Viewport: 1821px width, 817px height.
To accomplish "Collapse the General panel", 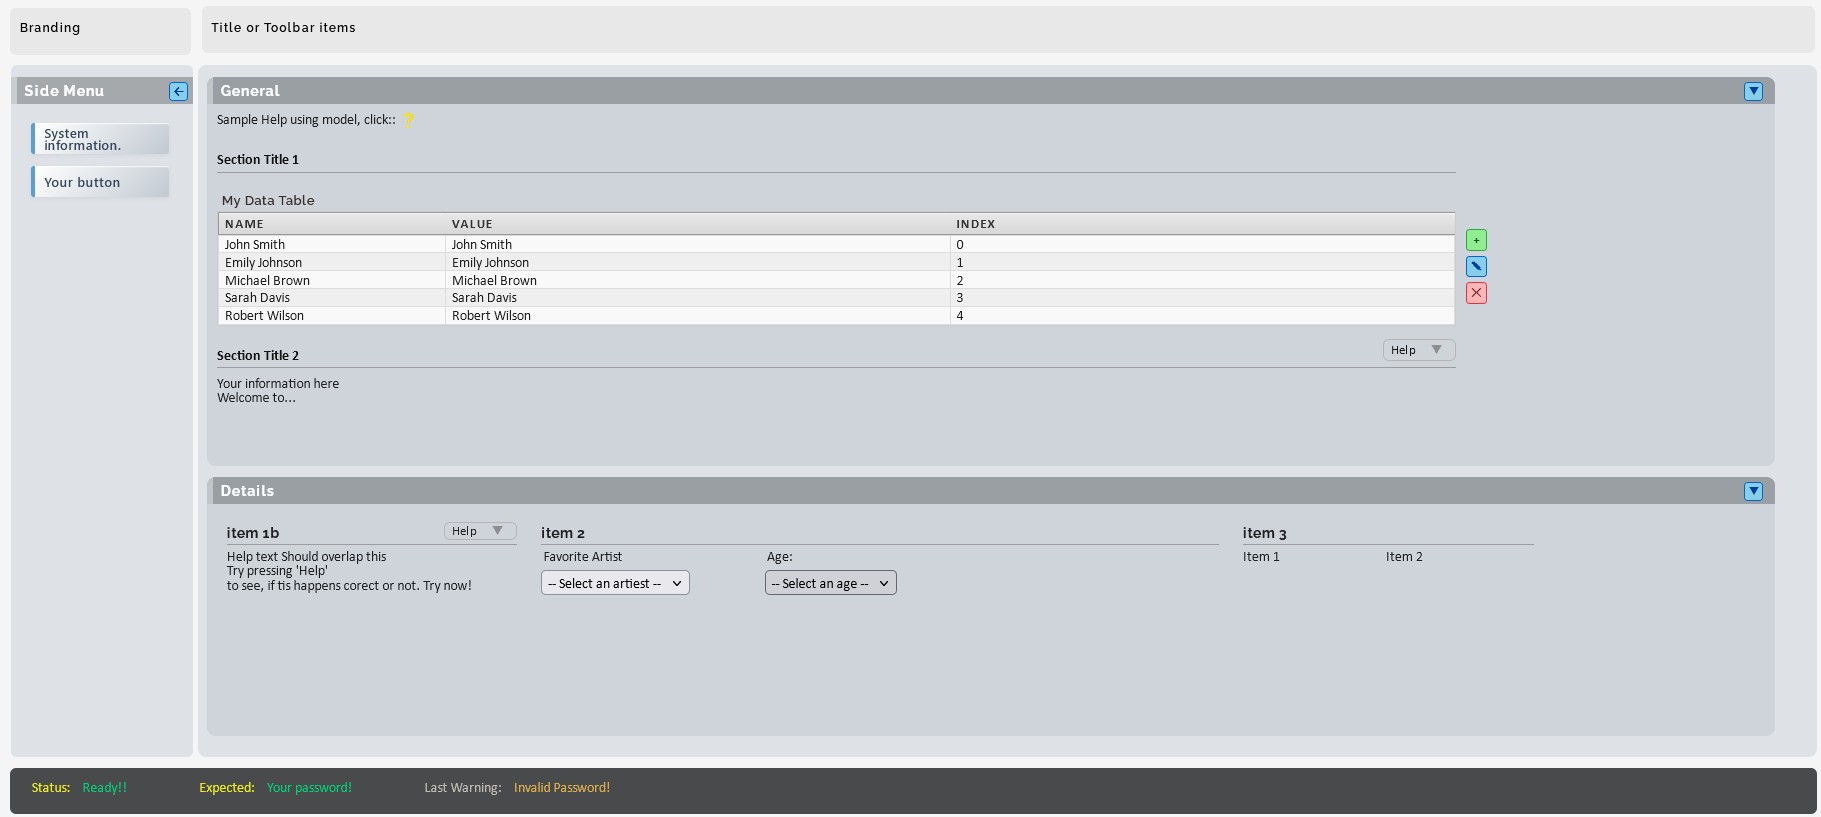I will tap(1753, 92).
